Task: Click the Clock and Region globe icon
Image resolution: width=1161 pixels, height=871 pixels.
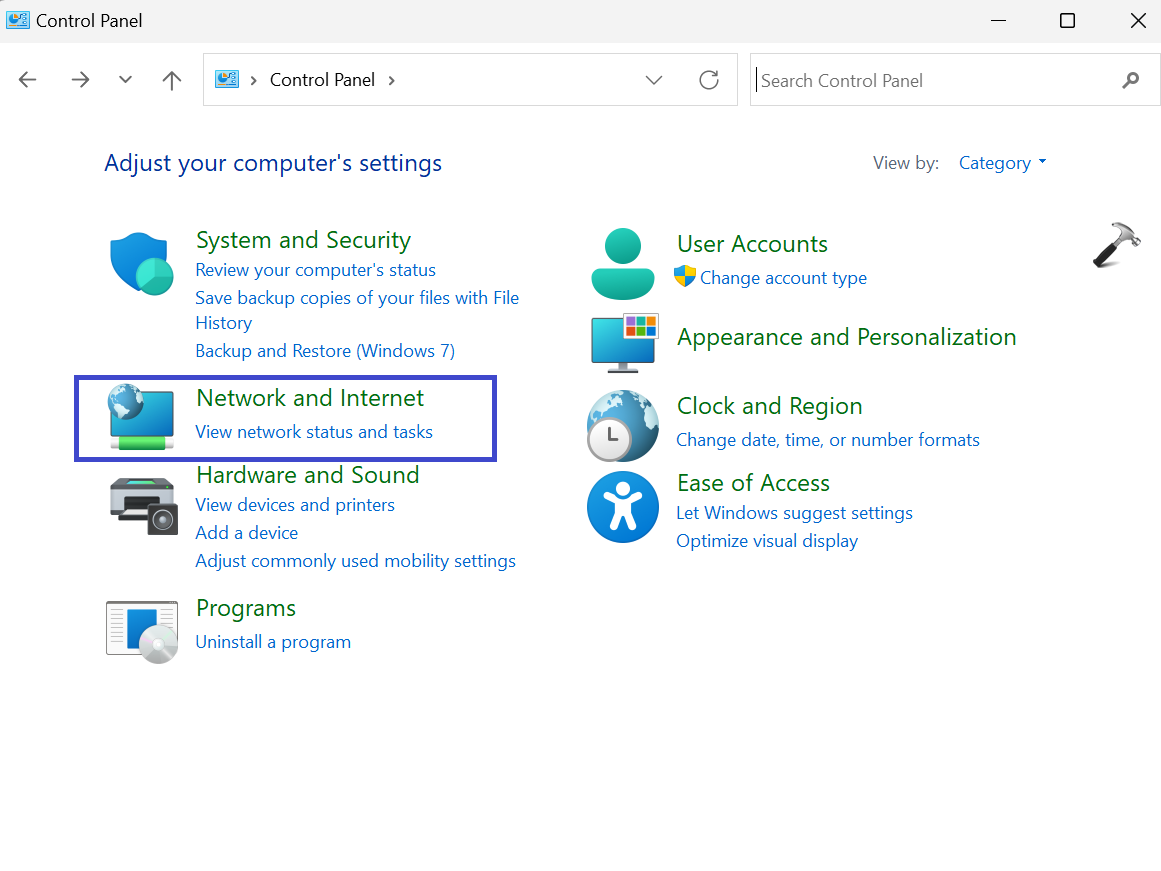Action: point(622,425)
